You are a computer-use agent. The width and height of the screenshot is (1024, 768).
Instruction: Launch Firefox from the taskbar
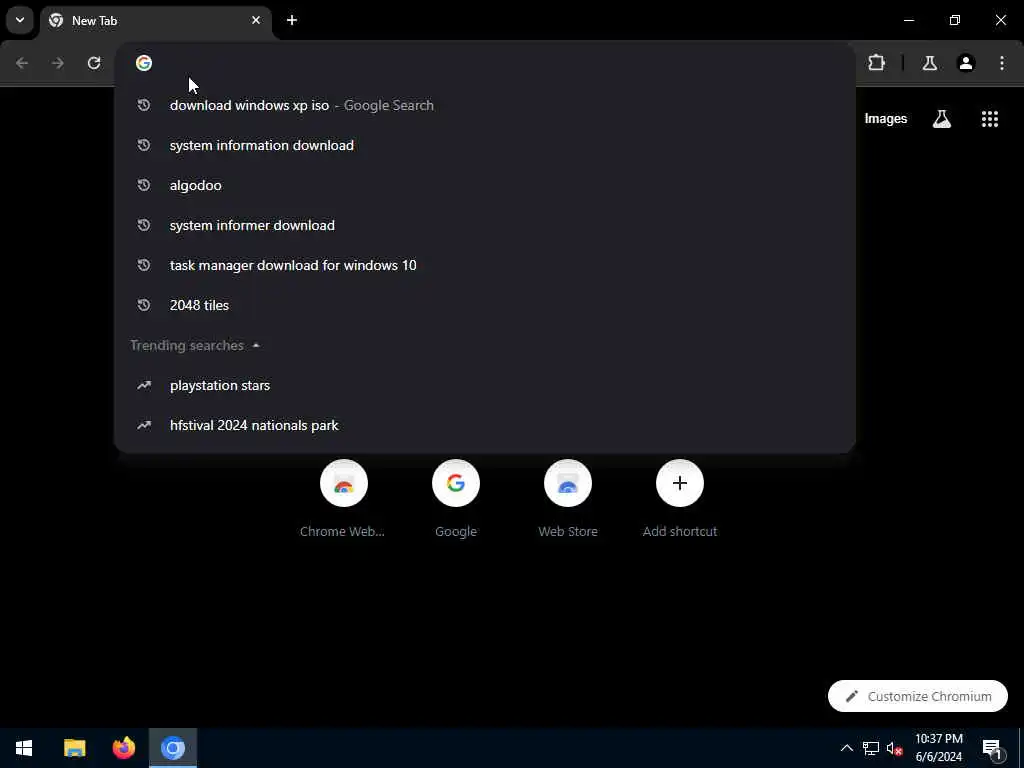(123, 748)
